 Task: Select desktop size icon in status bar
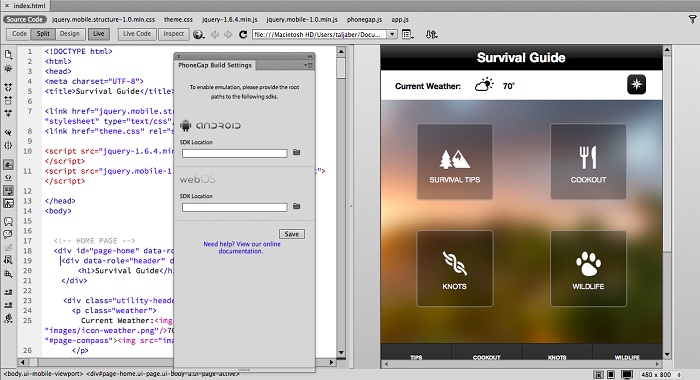(x=627, y=375)
